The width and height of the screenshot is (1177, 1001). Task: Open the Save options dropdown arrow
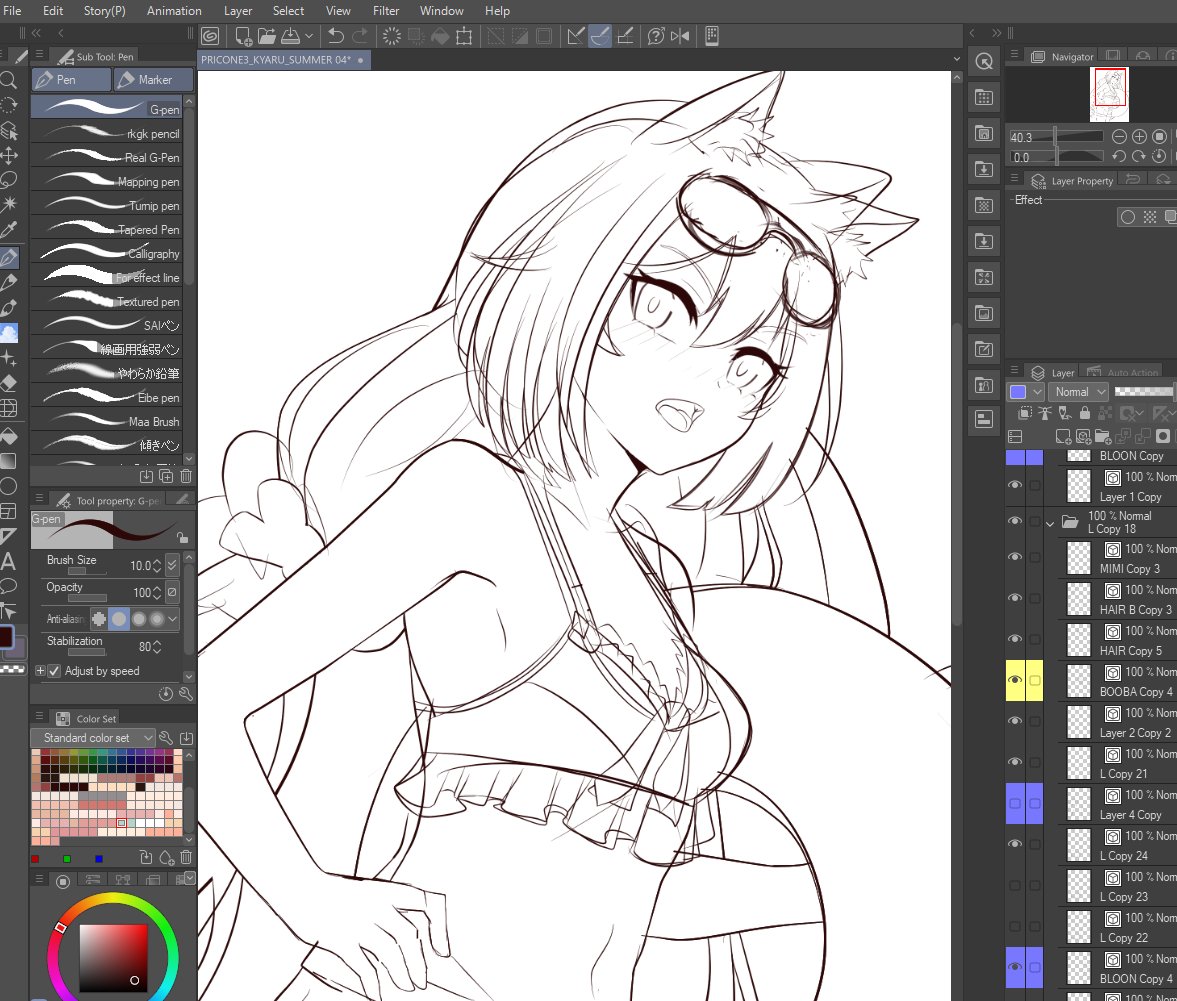pos(309,36)
